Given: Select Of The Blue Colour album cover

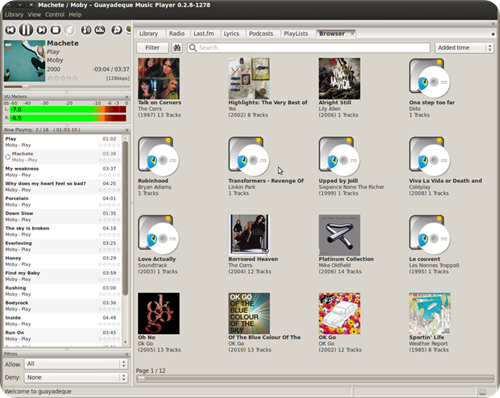Looking at the screenshot, I should [249, 313].
